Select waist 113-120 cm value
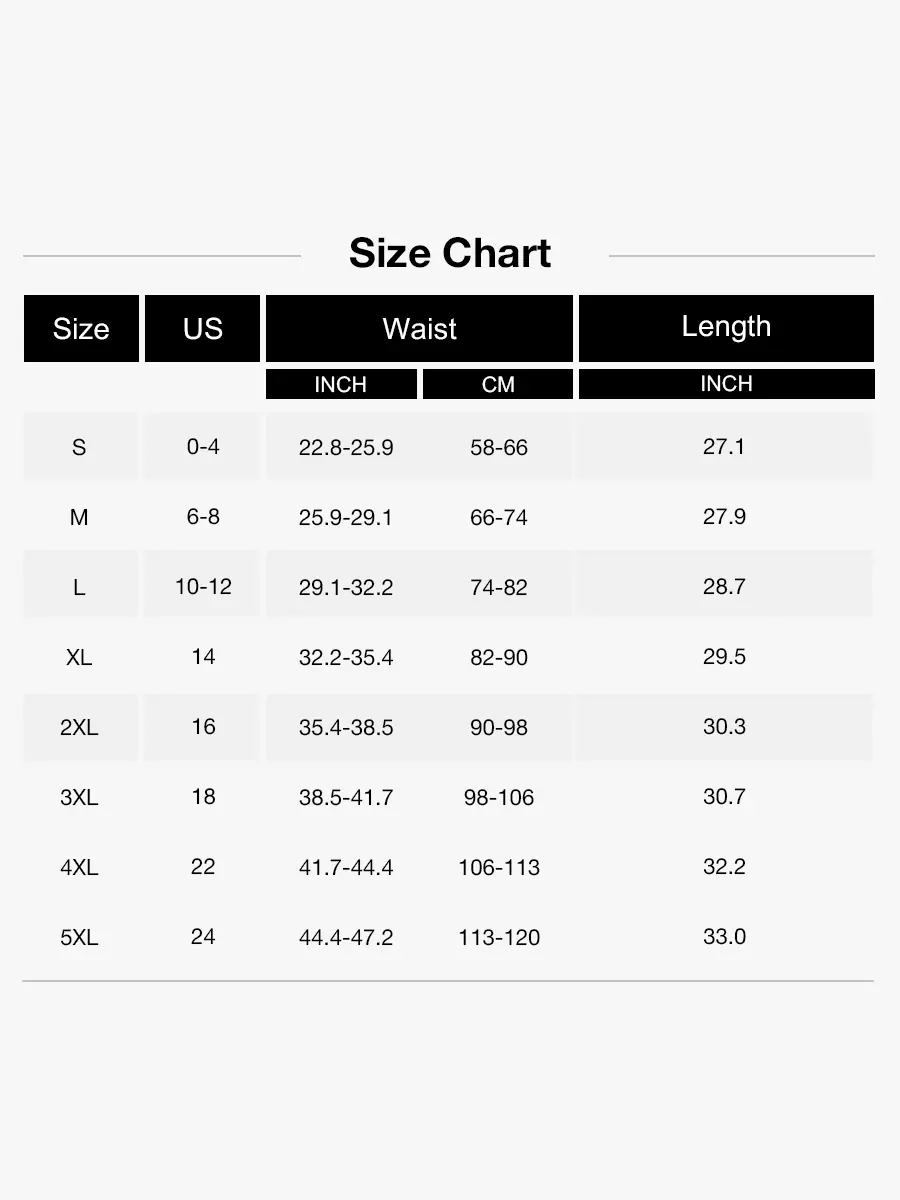This screenshot has height=1200, width=900. [x=499, y=937]
